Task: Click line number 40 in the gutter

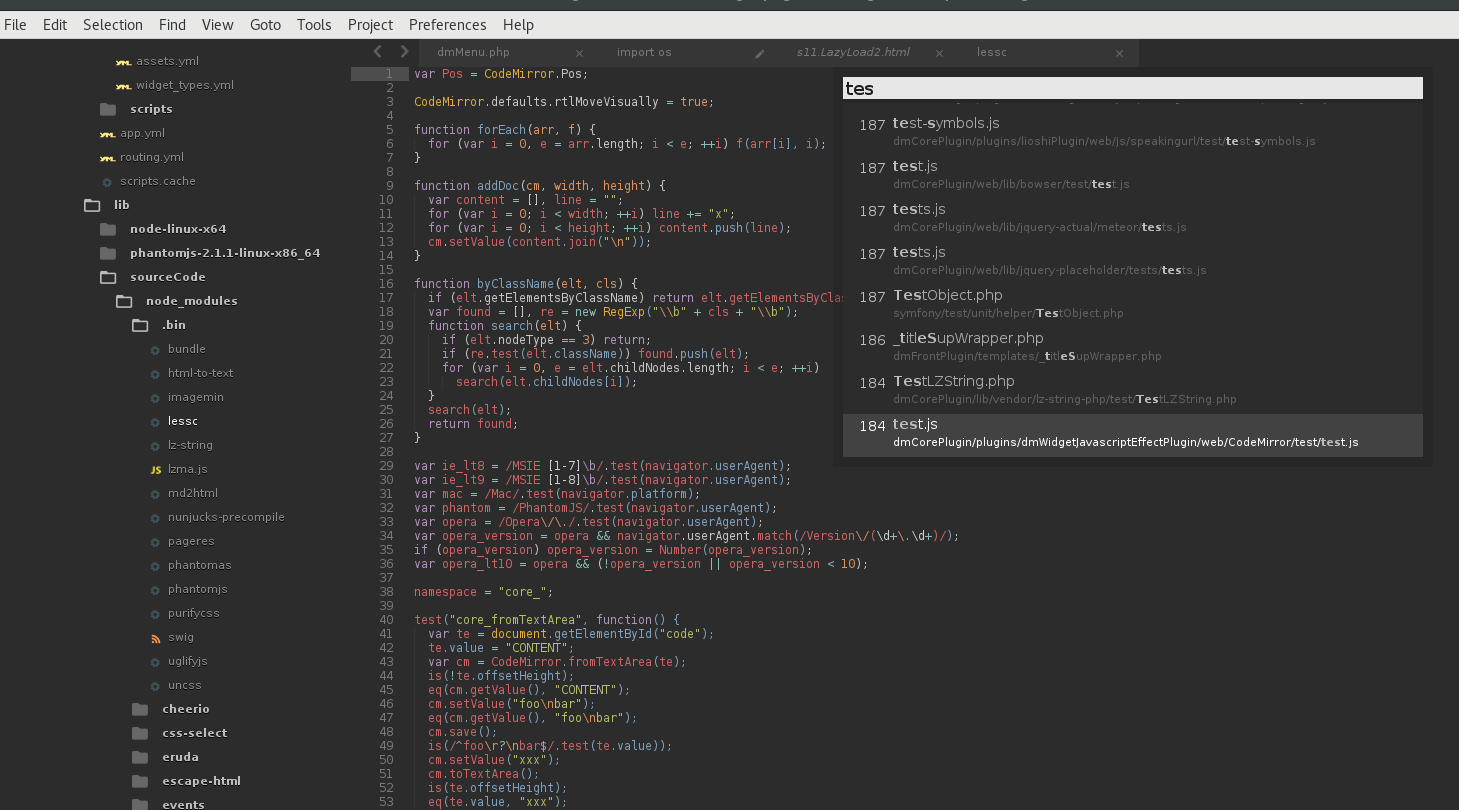Action: (x=387, y=620)
